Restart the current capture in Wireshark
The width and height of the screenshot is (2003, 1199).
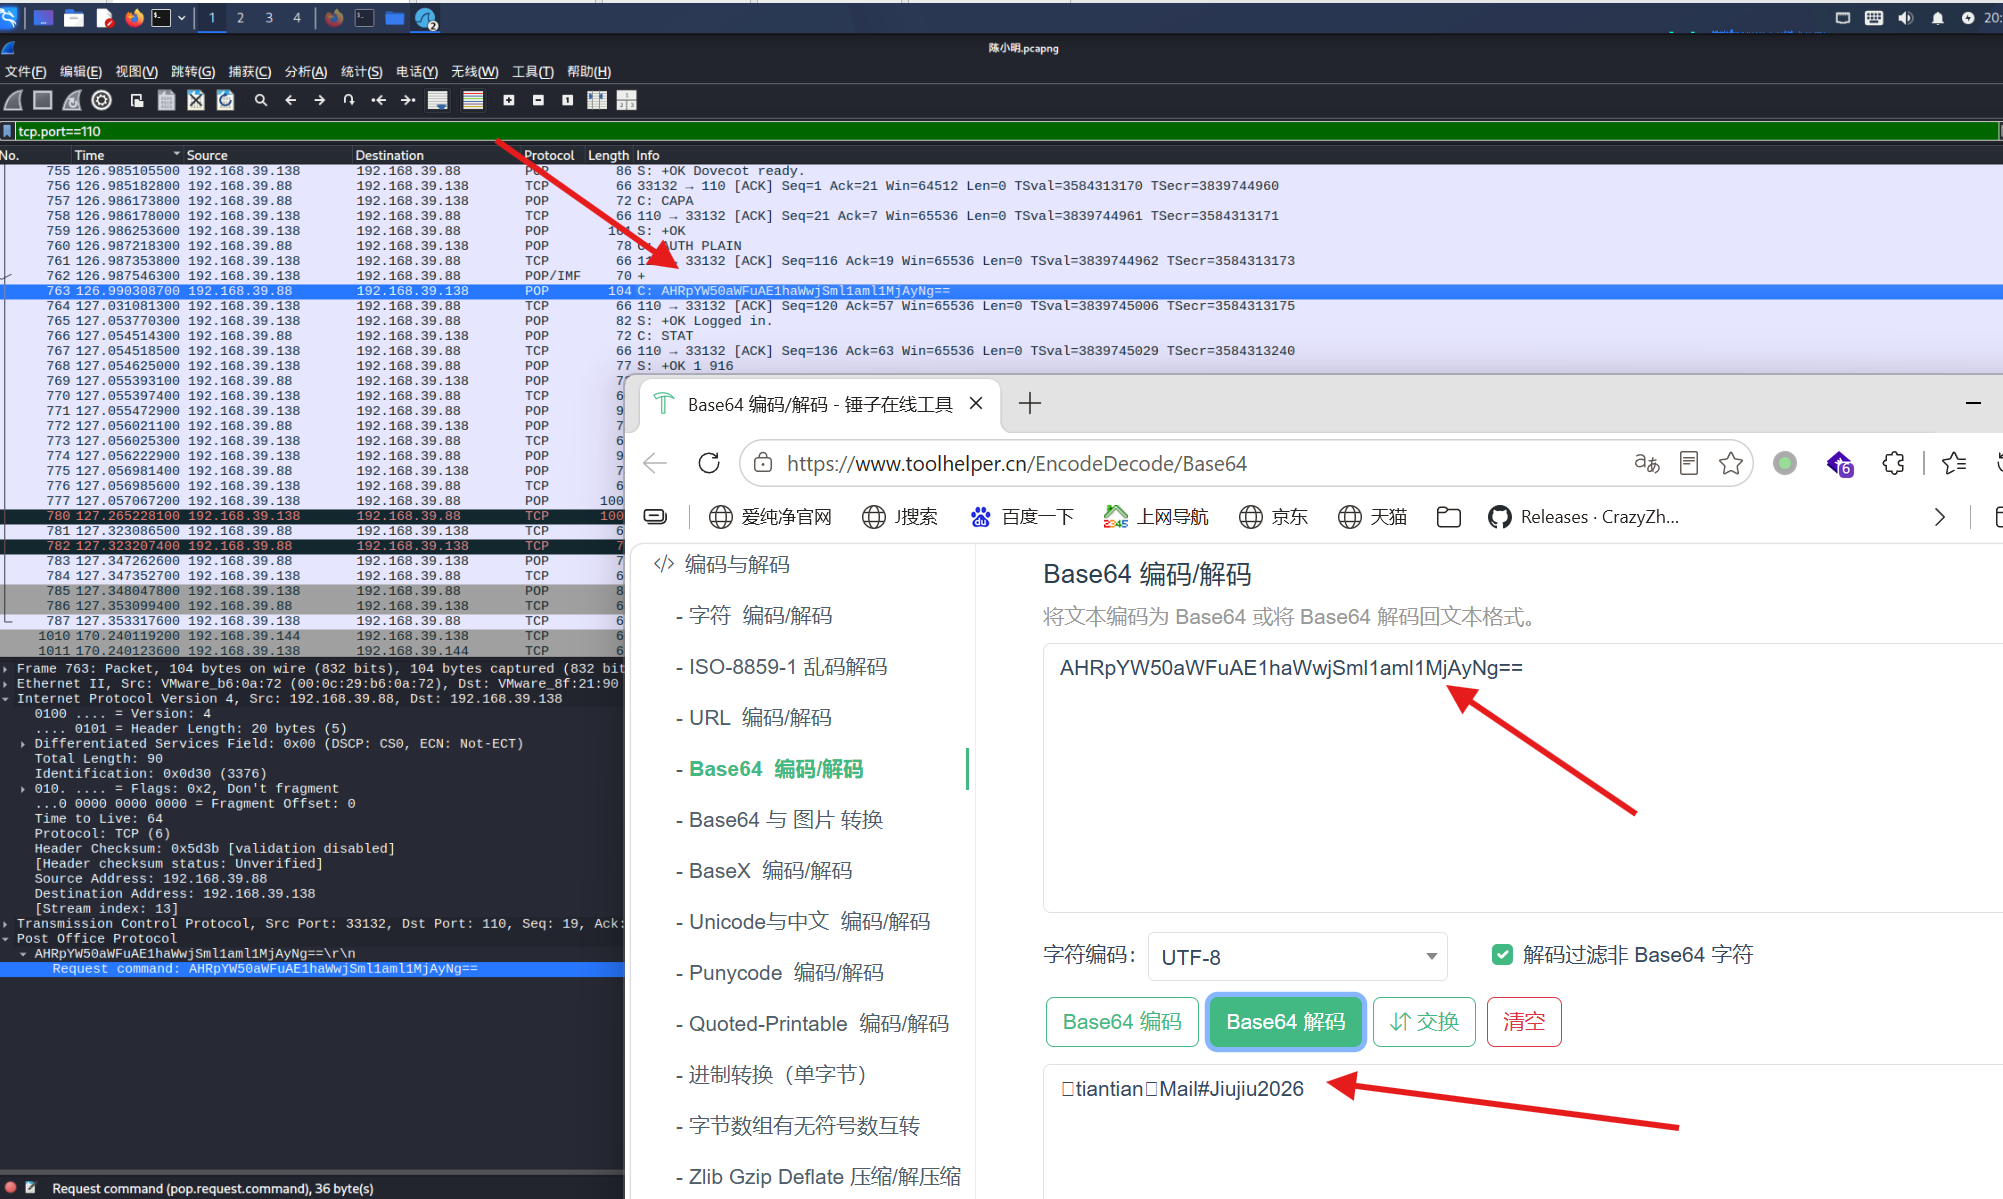tap(72, 100)
